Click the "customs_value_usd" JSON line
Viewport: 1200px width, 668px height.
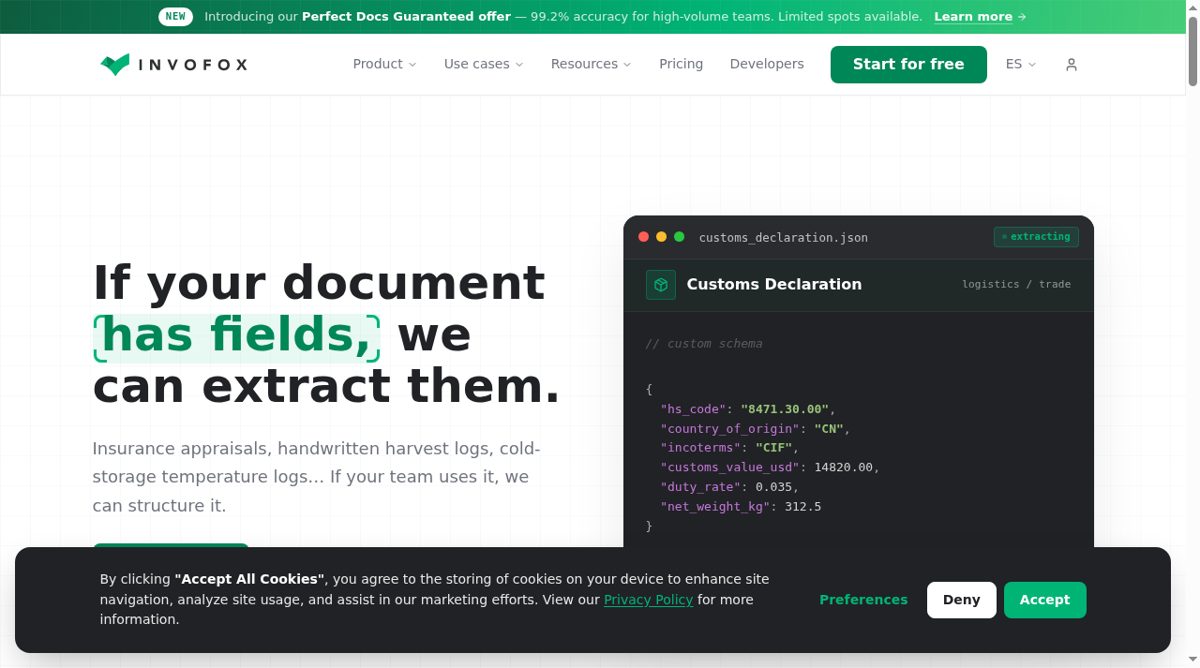[x=770, y=467]
